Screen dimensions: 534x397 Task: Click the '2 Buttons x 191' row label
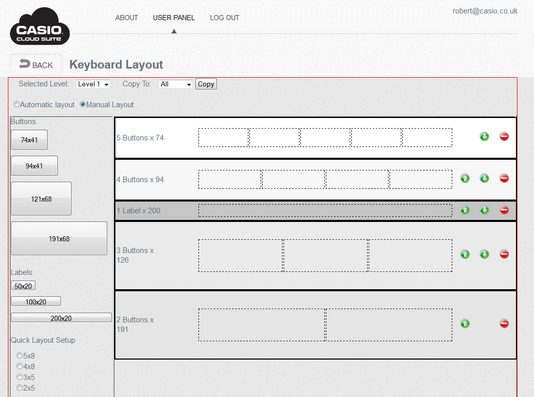[135, 324]
